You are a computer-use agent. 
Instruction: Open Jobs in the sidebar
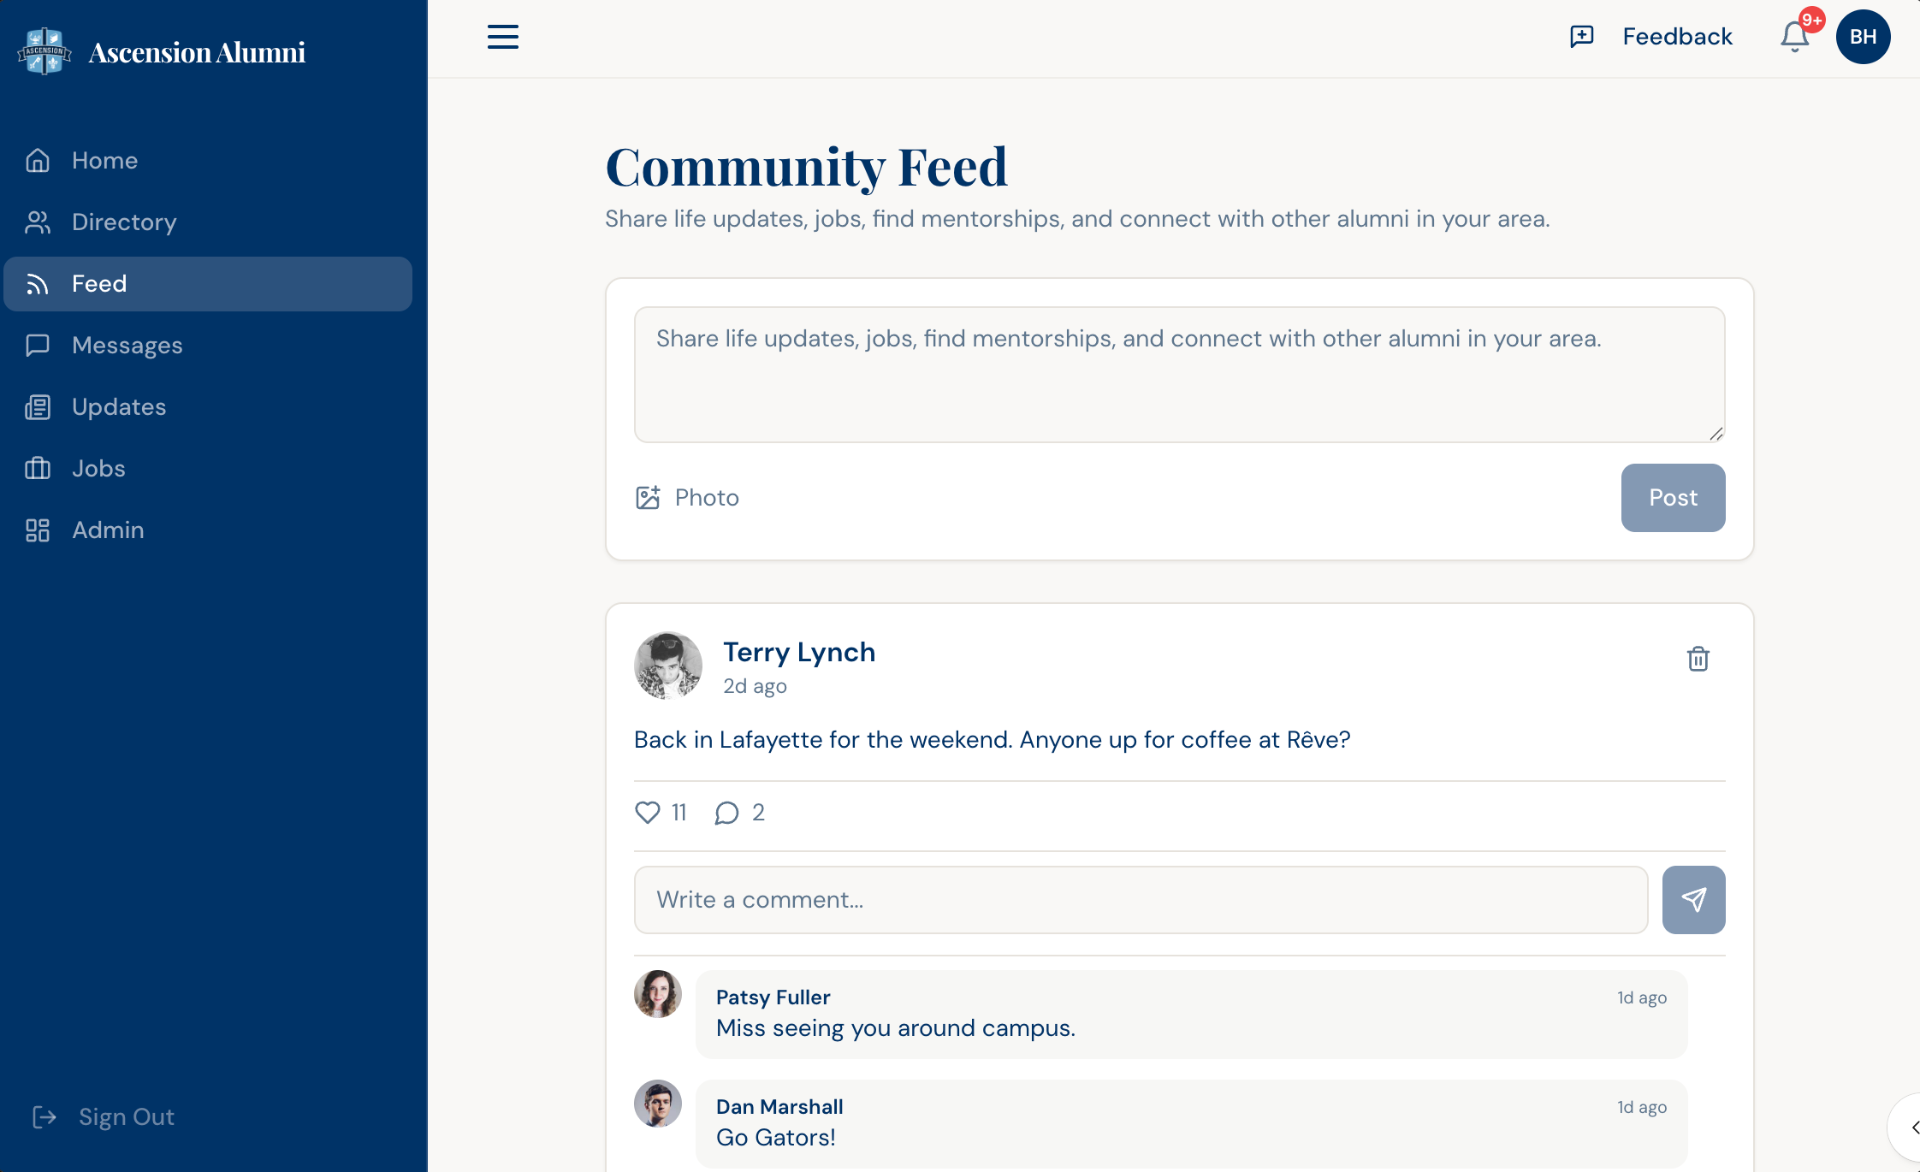tap(208, 468)
